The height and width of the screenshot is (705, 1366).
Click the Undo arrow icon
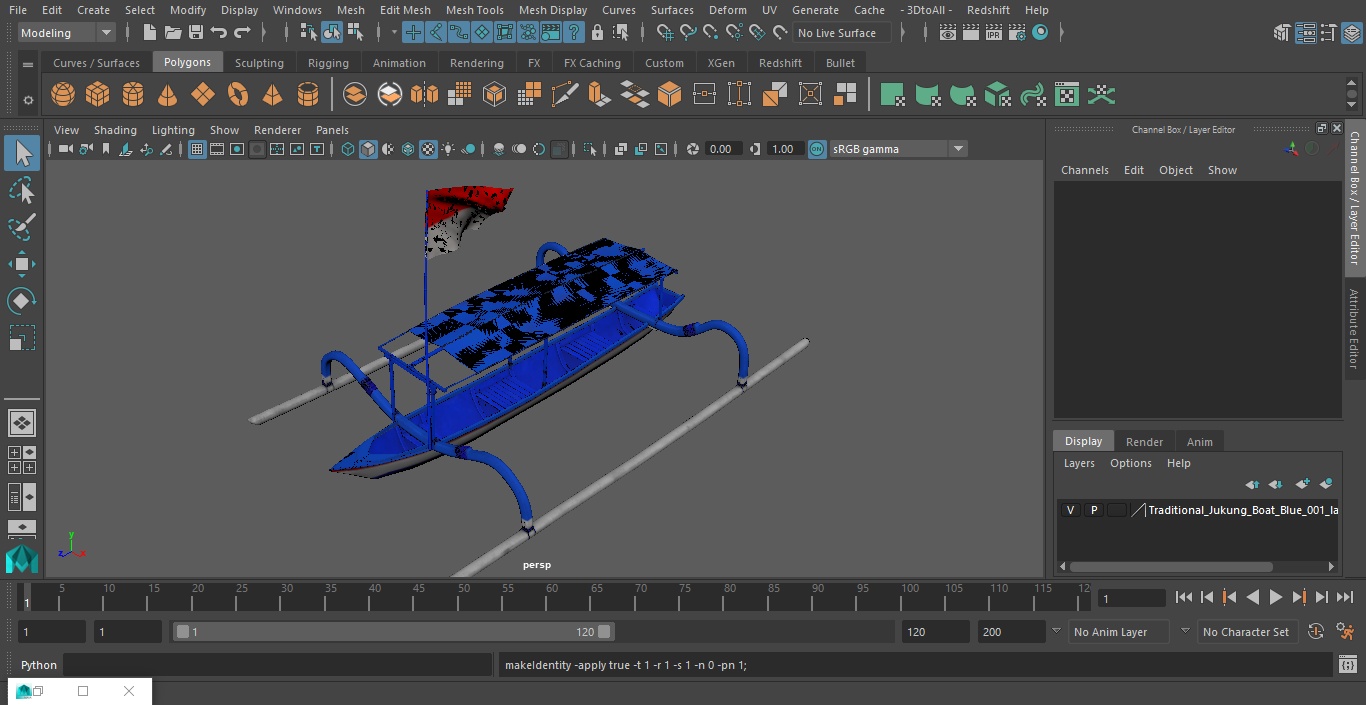coord(219,33)
